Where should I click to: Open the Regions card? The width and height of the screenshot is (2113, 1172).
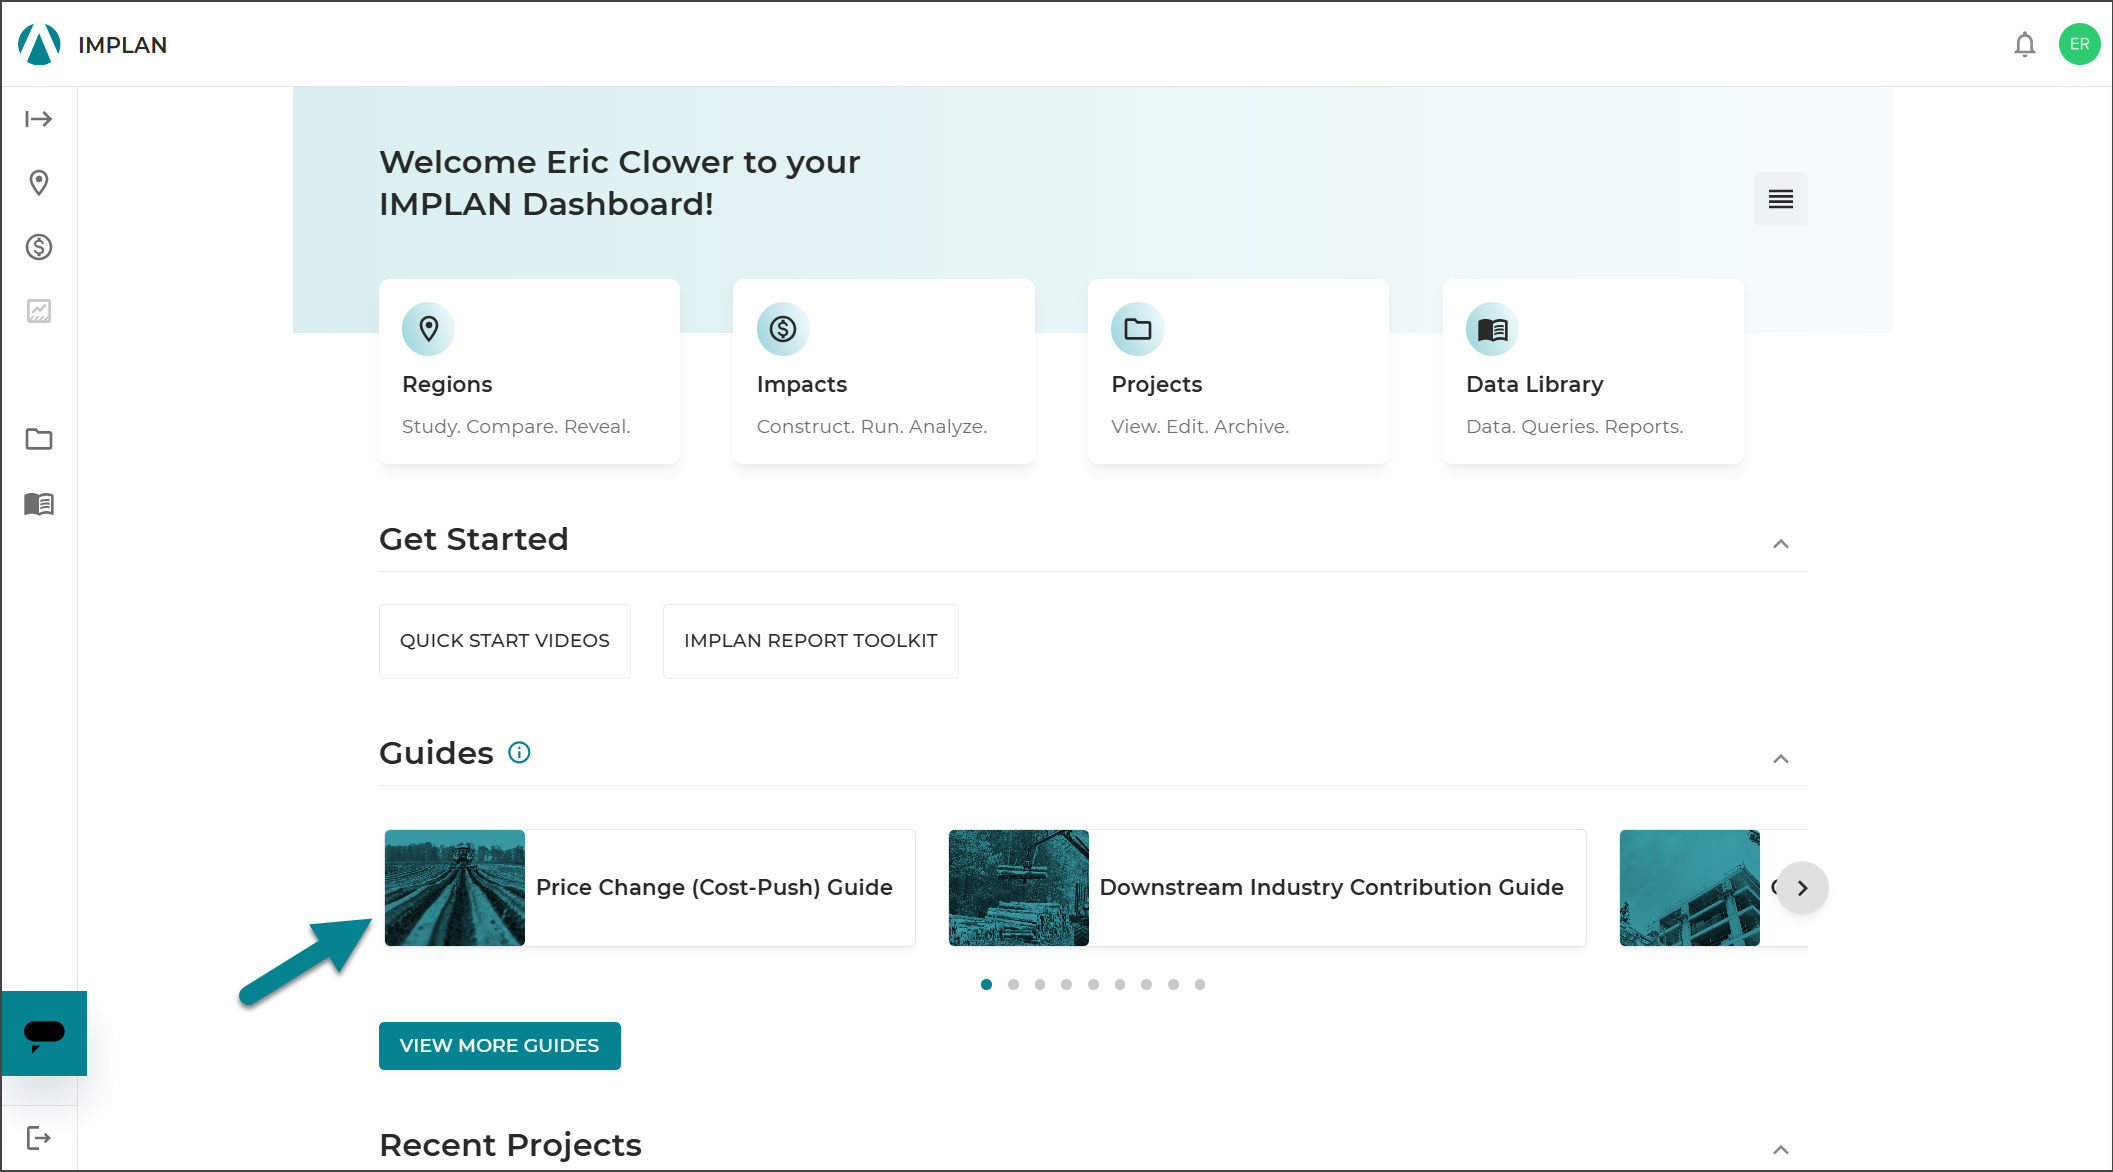pyautogui.click(x=530, y=371)
